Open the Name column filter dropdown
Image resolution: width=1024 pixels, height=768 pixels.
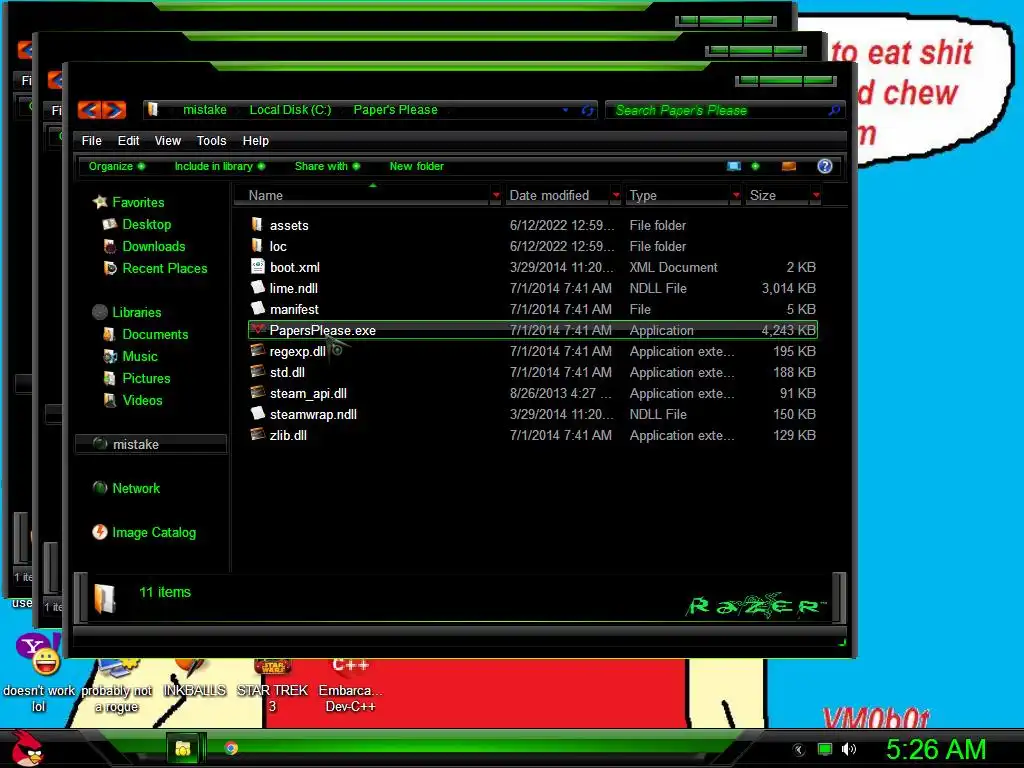pyautogui.click(x=496, y=195)
